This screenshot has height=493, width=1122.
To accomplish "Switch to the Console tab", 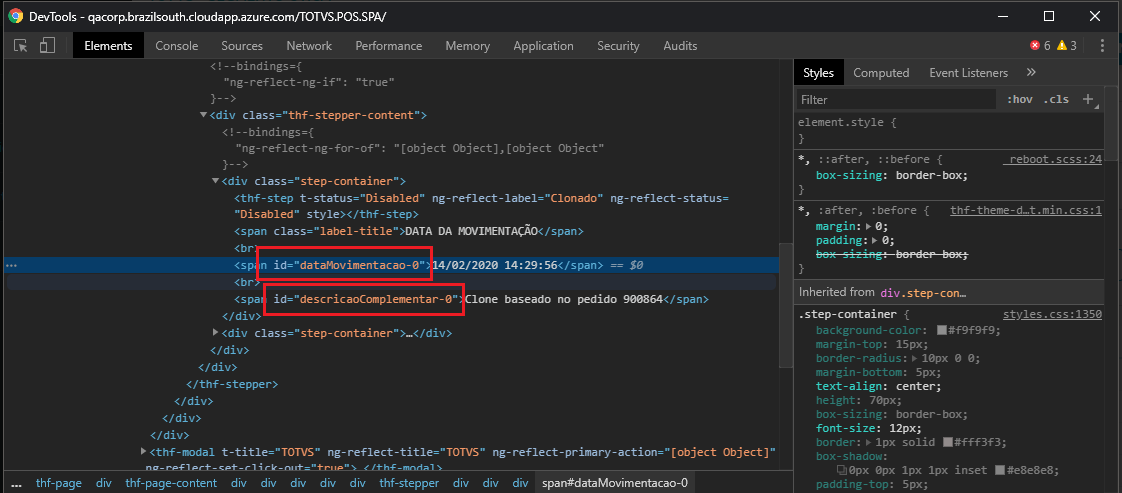I will click(x=176, y=46).
